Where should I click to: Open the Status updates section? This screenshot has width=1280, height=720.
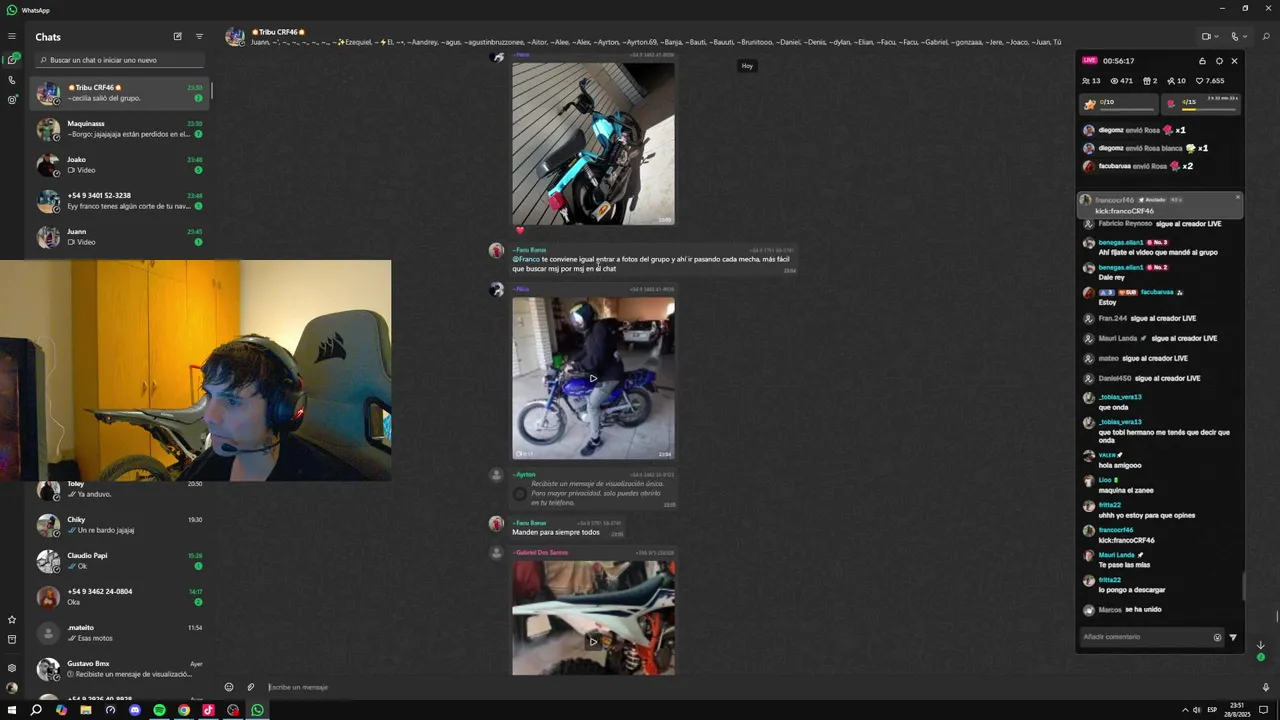point(12,100)
